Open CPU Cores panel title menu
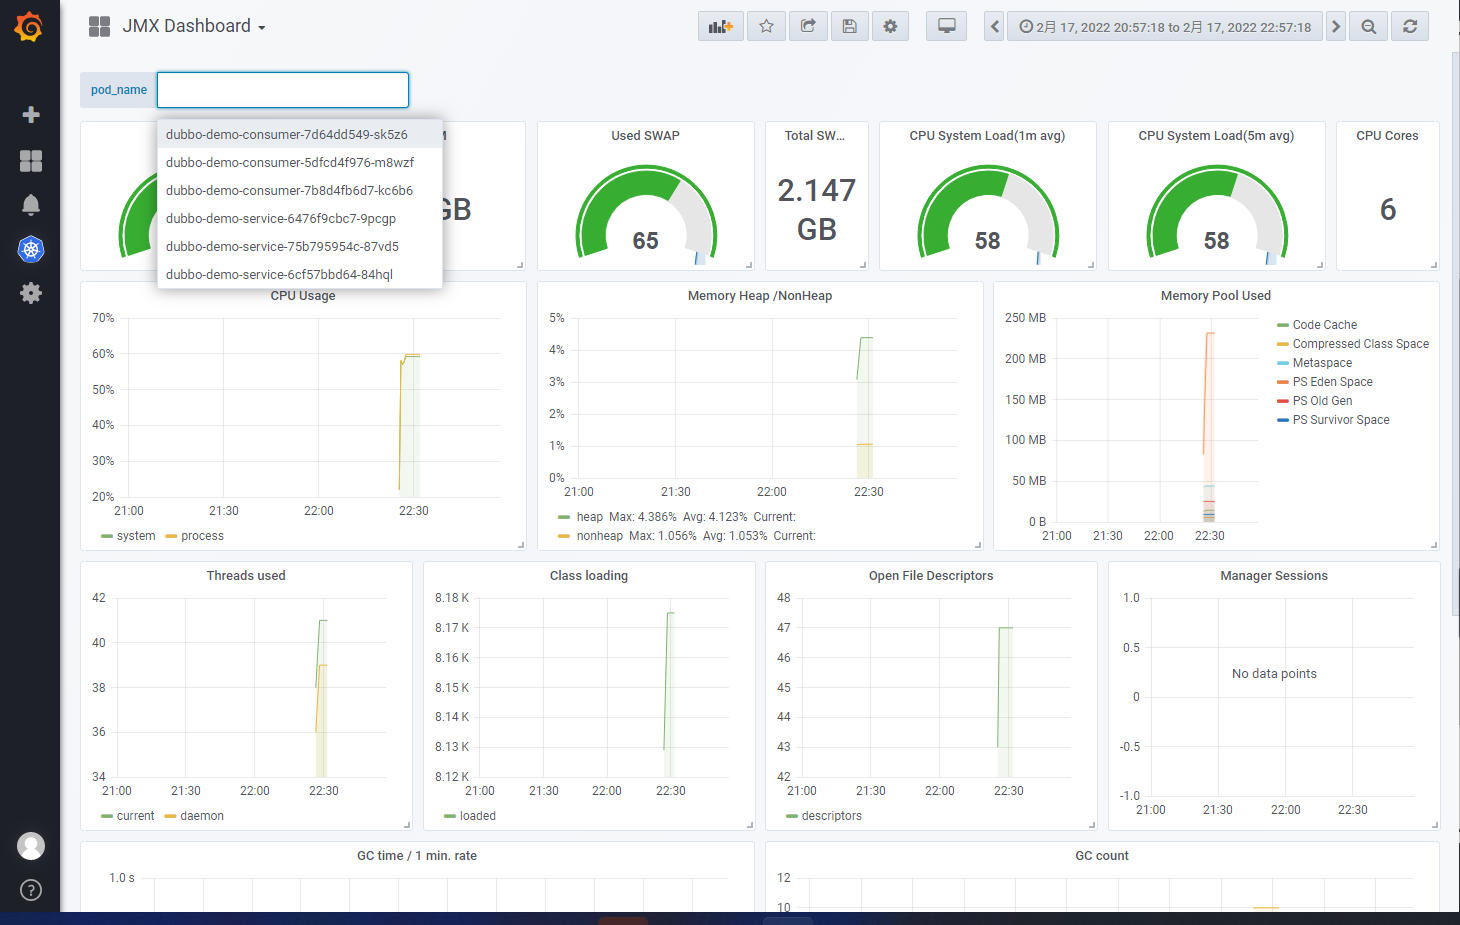The width and height of the screenshot is (1460, 925). (x=1387, y=136)
